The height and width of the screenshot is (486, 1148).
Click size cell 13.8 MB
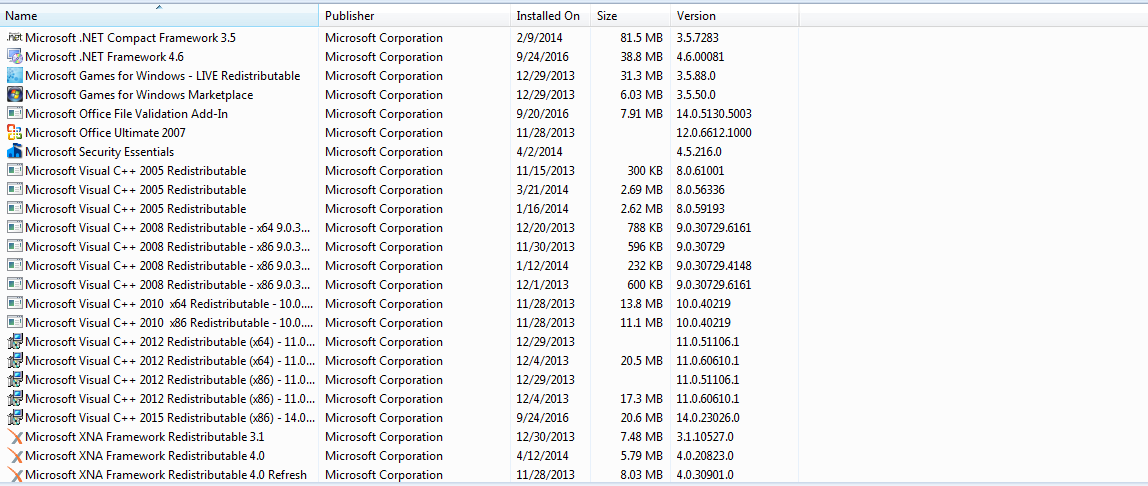tap(641, 304)
